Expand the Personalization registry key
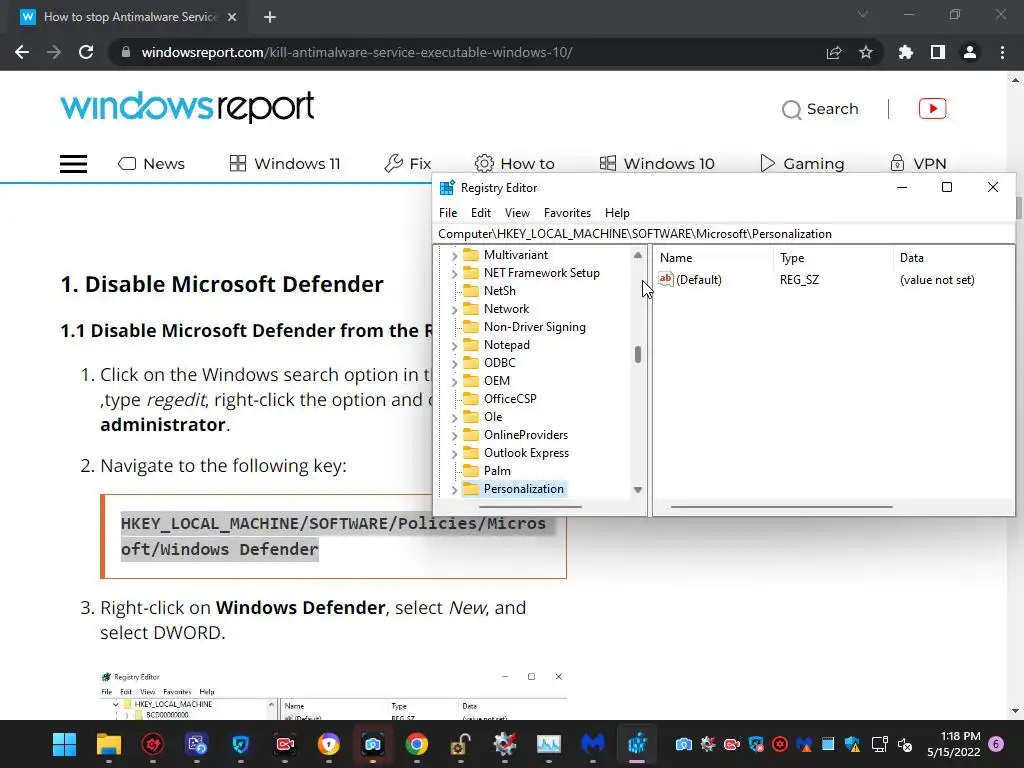1024x768 pixels. [455, 490]
